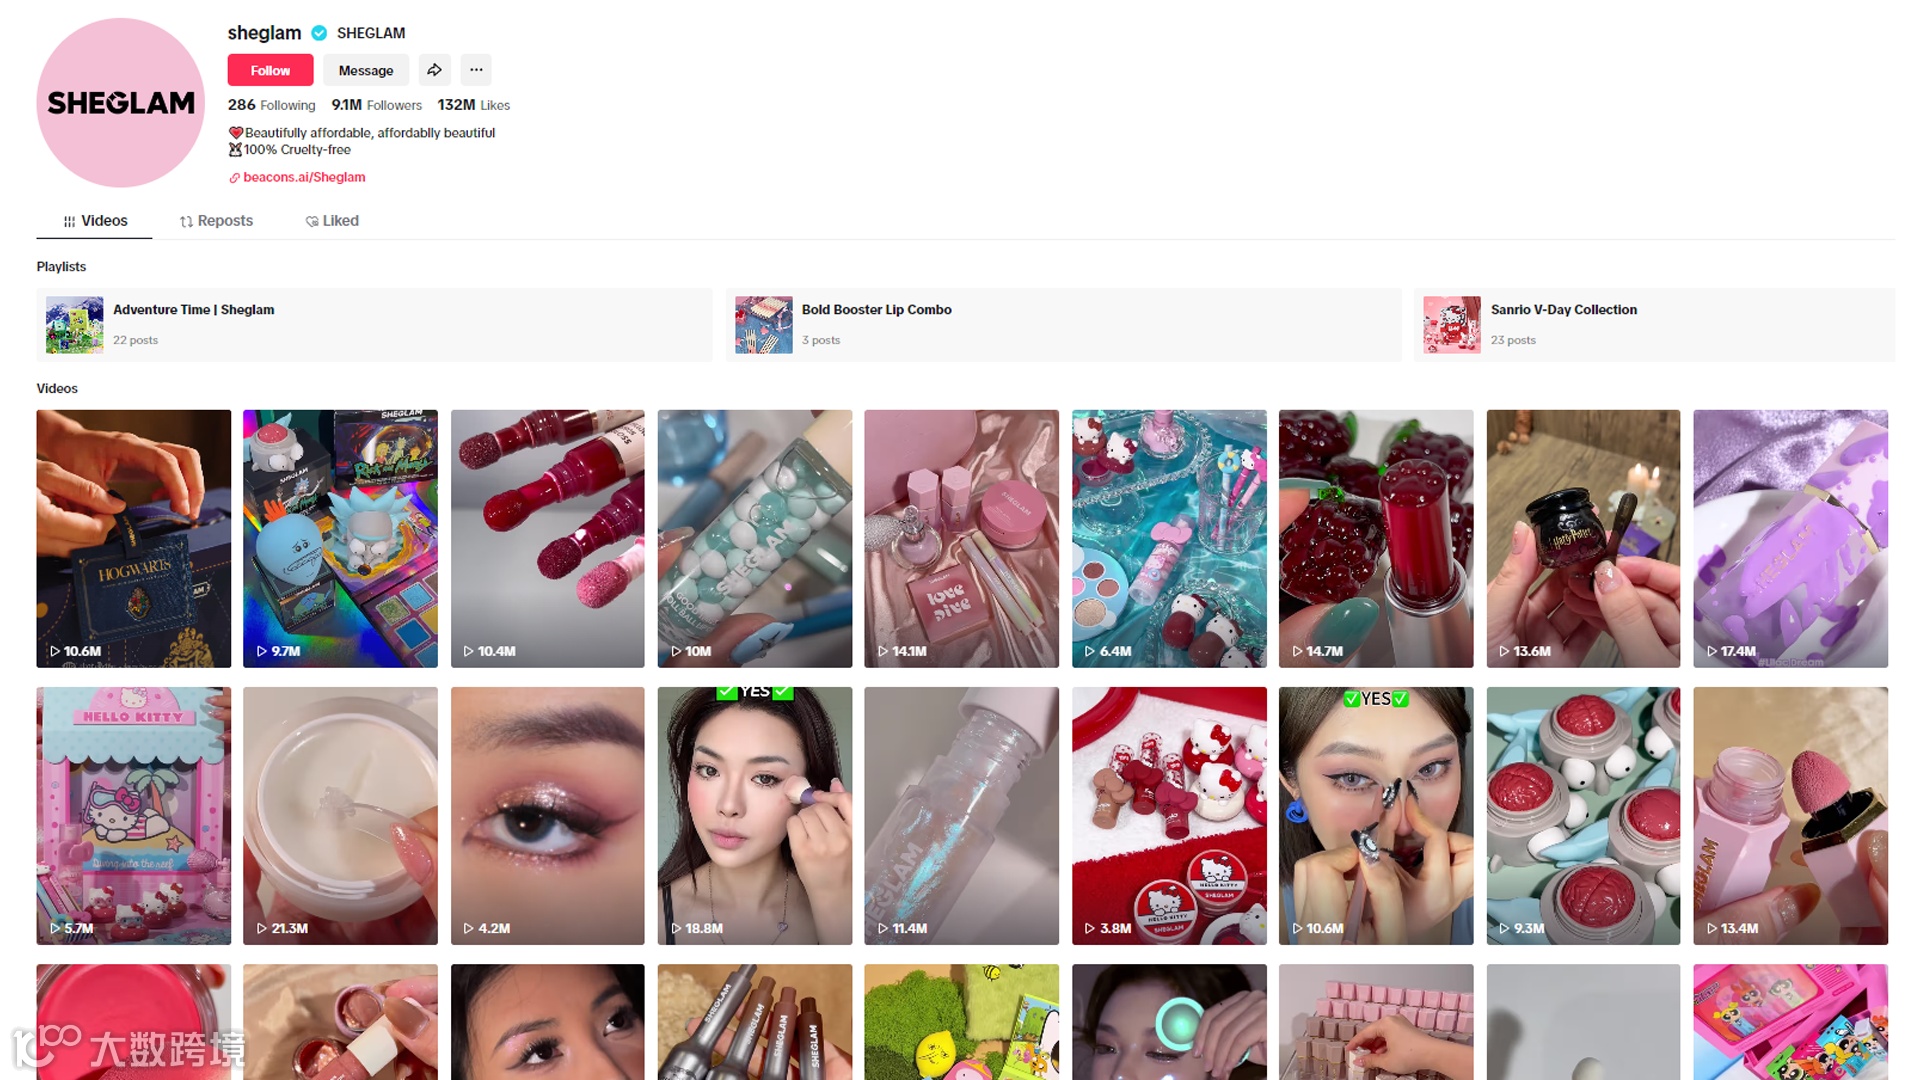Screen dimensions: 1920x1080
Task: Open the Bold Booster Lip Combo playlist thumbnail
Action: [764, 325]
